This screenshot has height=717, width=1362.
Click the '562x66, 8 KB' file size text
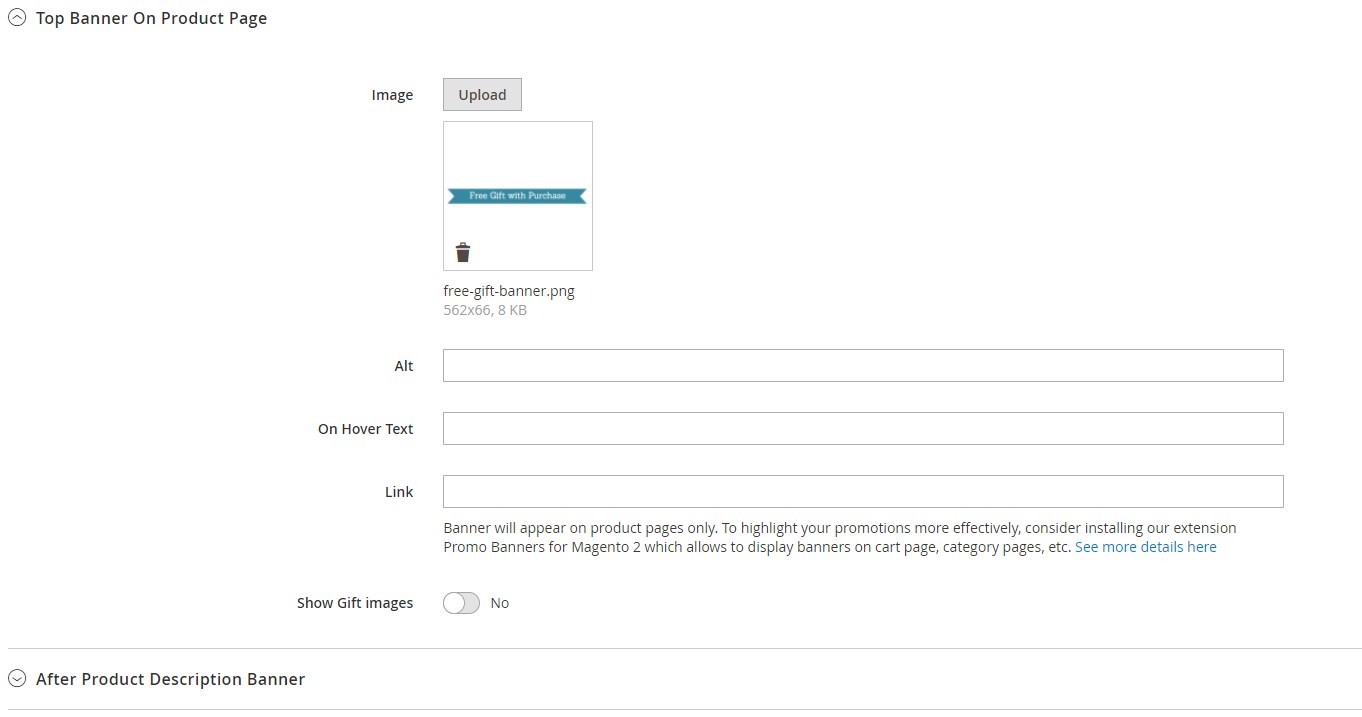tap(485, 310)
